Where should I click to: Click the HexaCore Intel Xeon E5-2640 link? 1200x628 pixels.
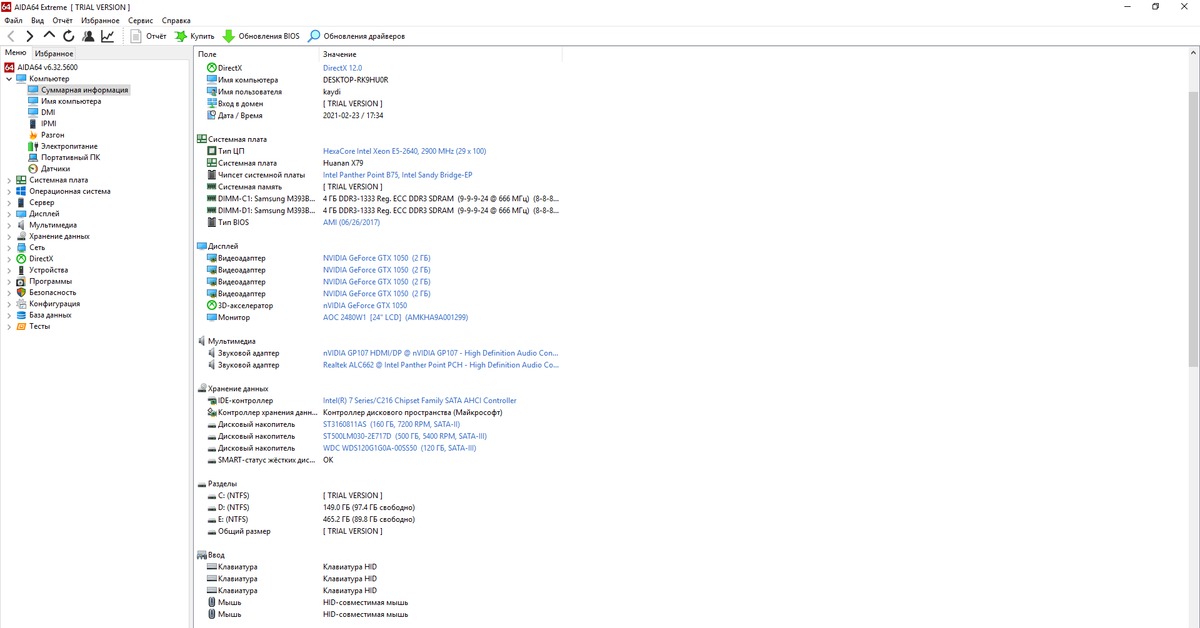pos(404,151)
